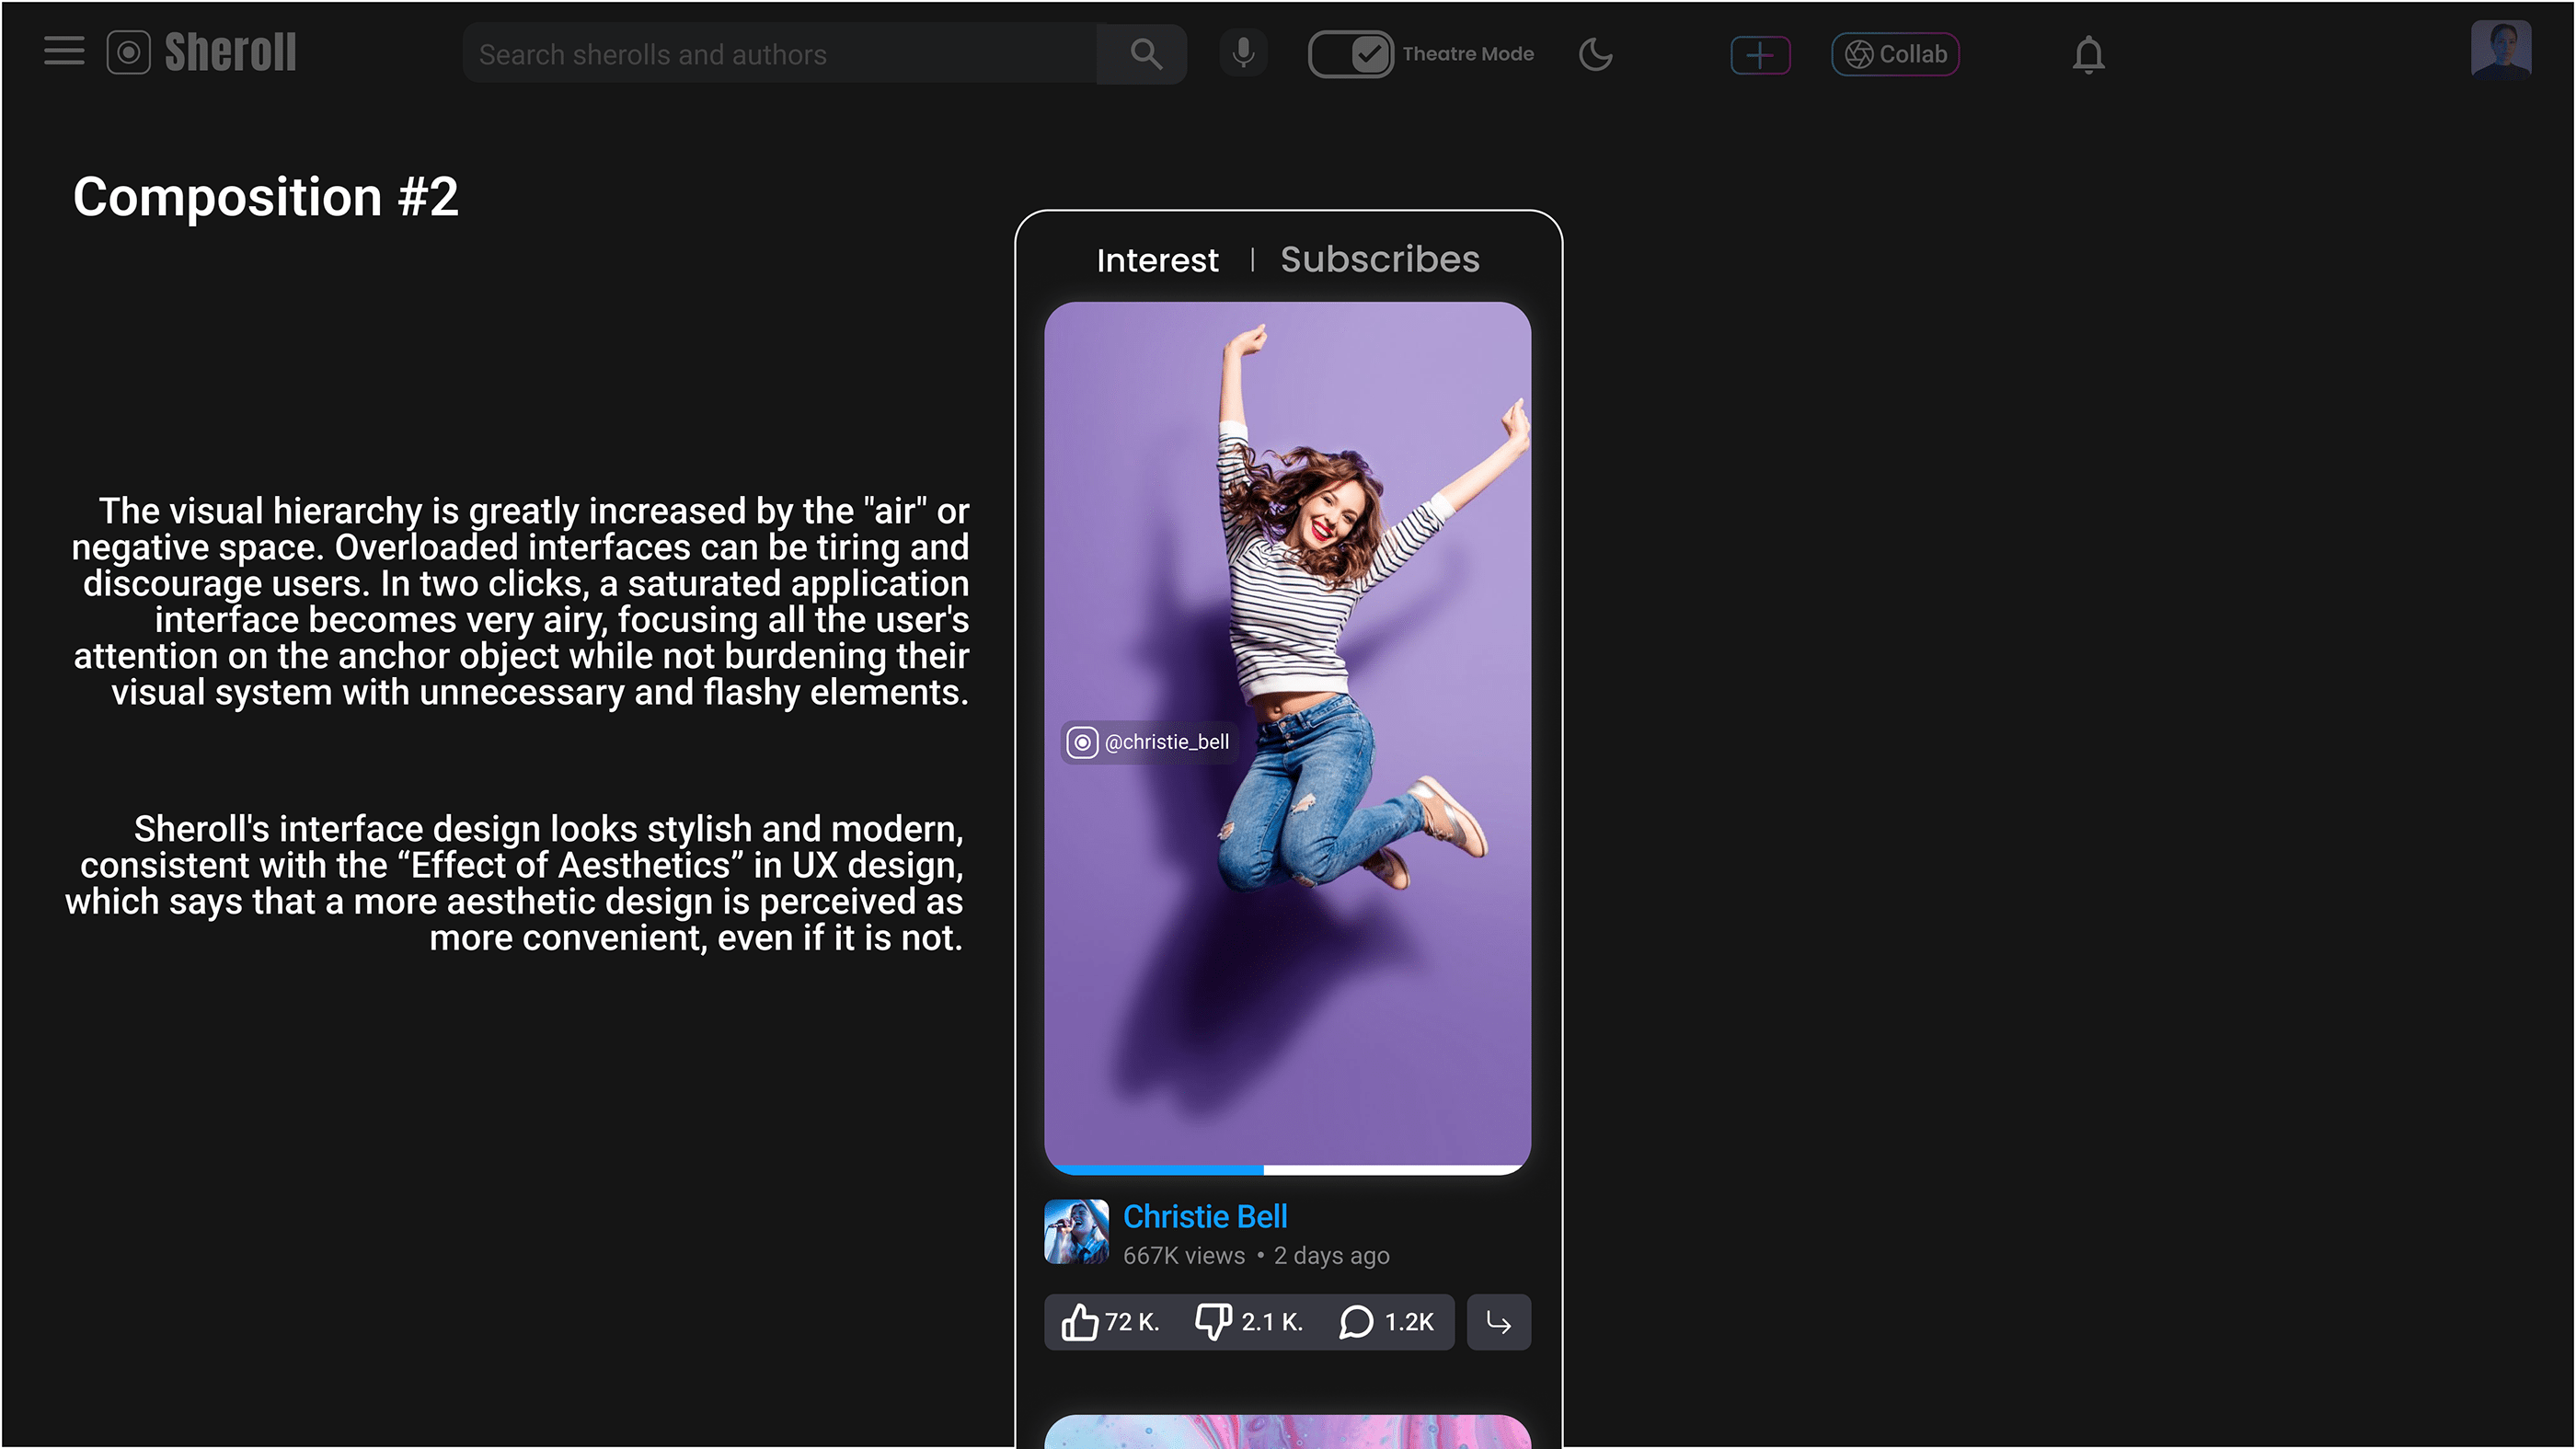Open the Collab button
Image resolution: width=2576 pixels, height=1449 pixels.
[1895, 55]
